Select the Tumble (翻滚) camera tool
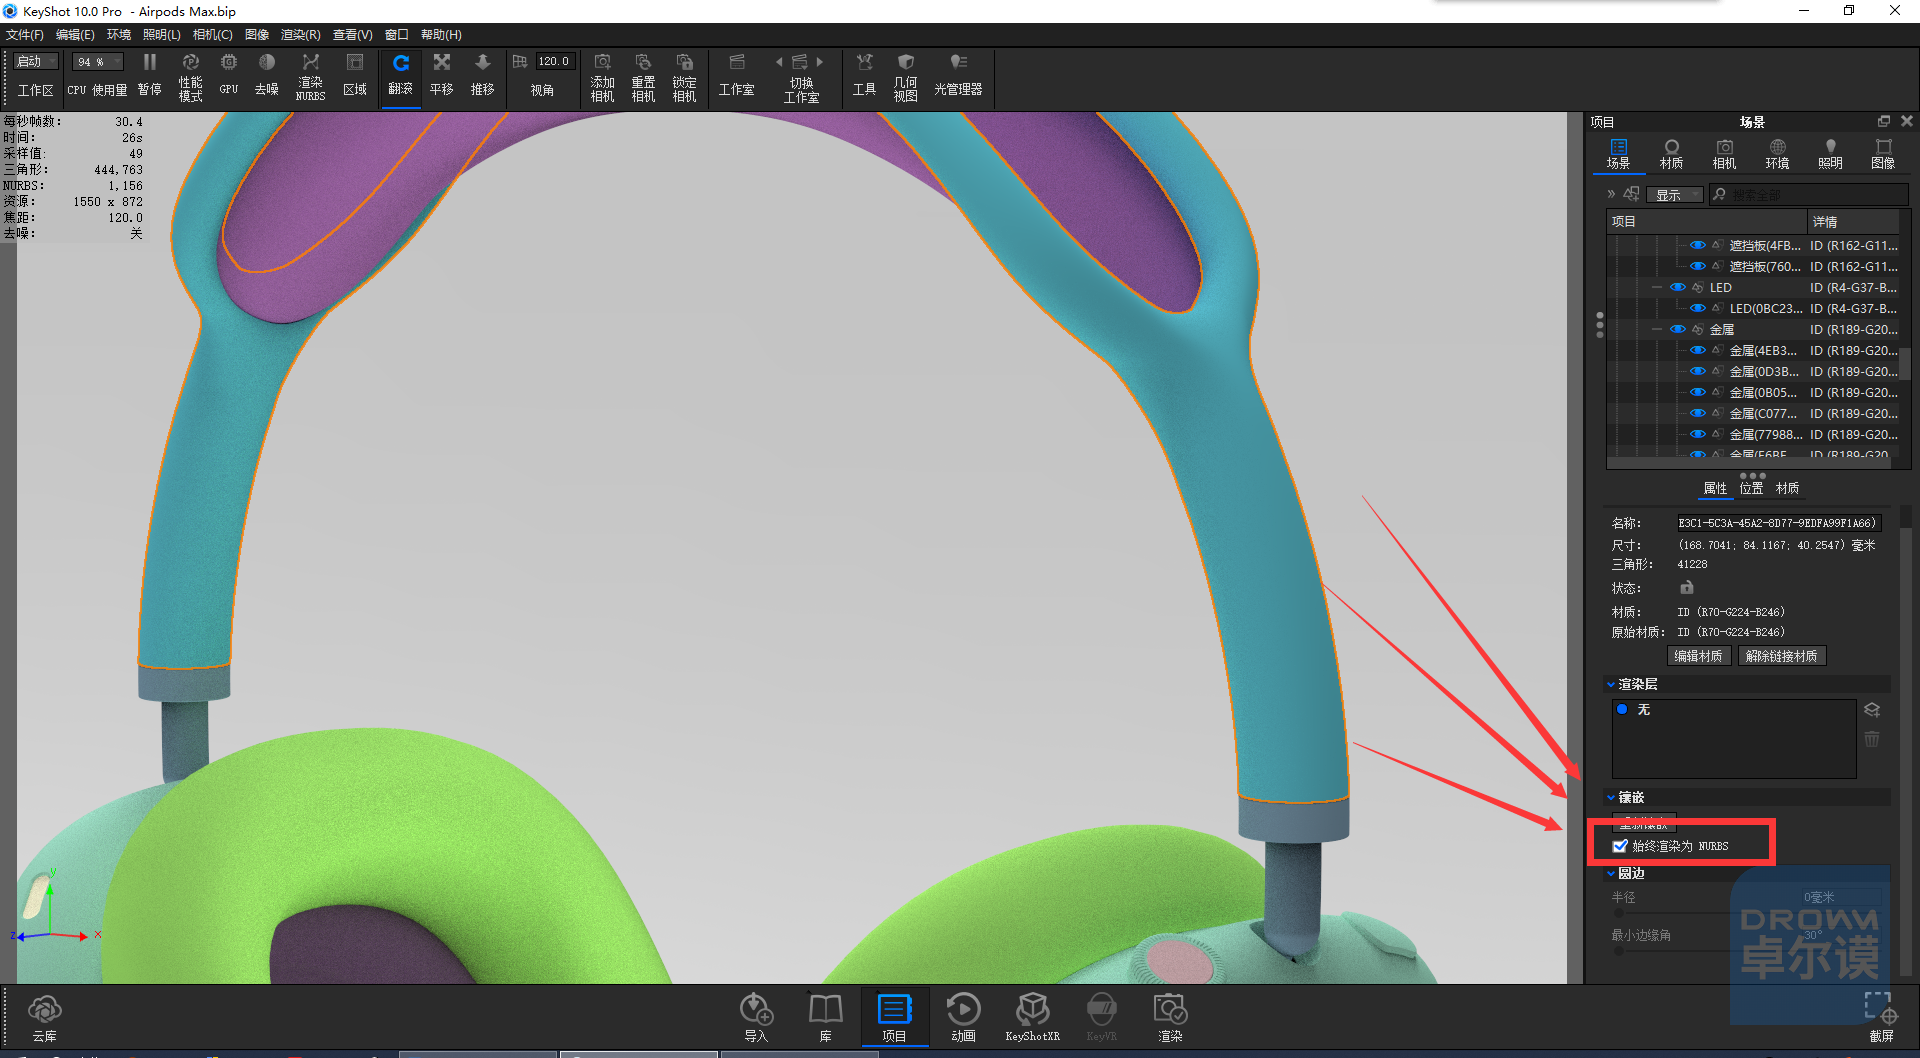 (400, 75)
